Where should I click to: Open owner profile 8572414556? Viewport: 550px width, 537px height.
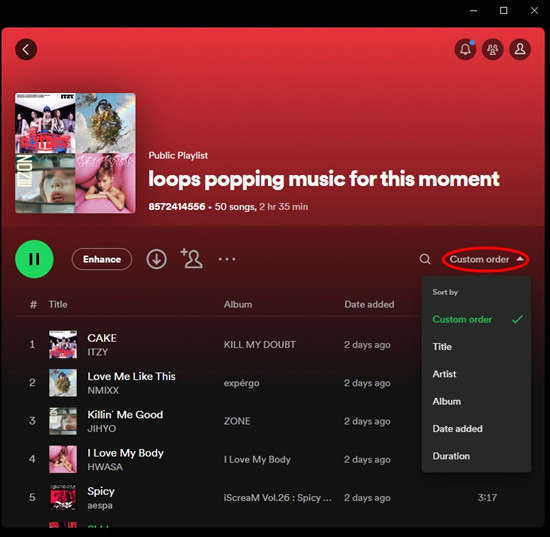coord(177,207)
